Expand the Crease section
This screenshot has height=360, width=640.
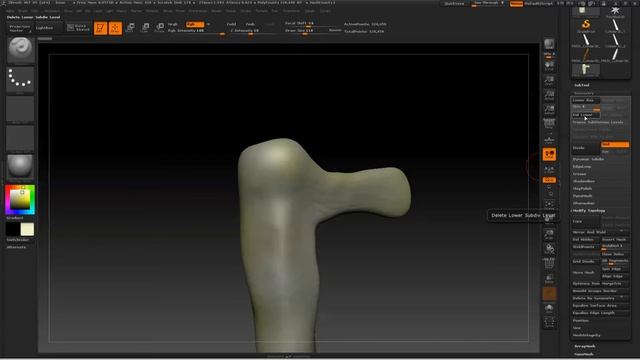click(579, 174)
